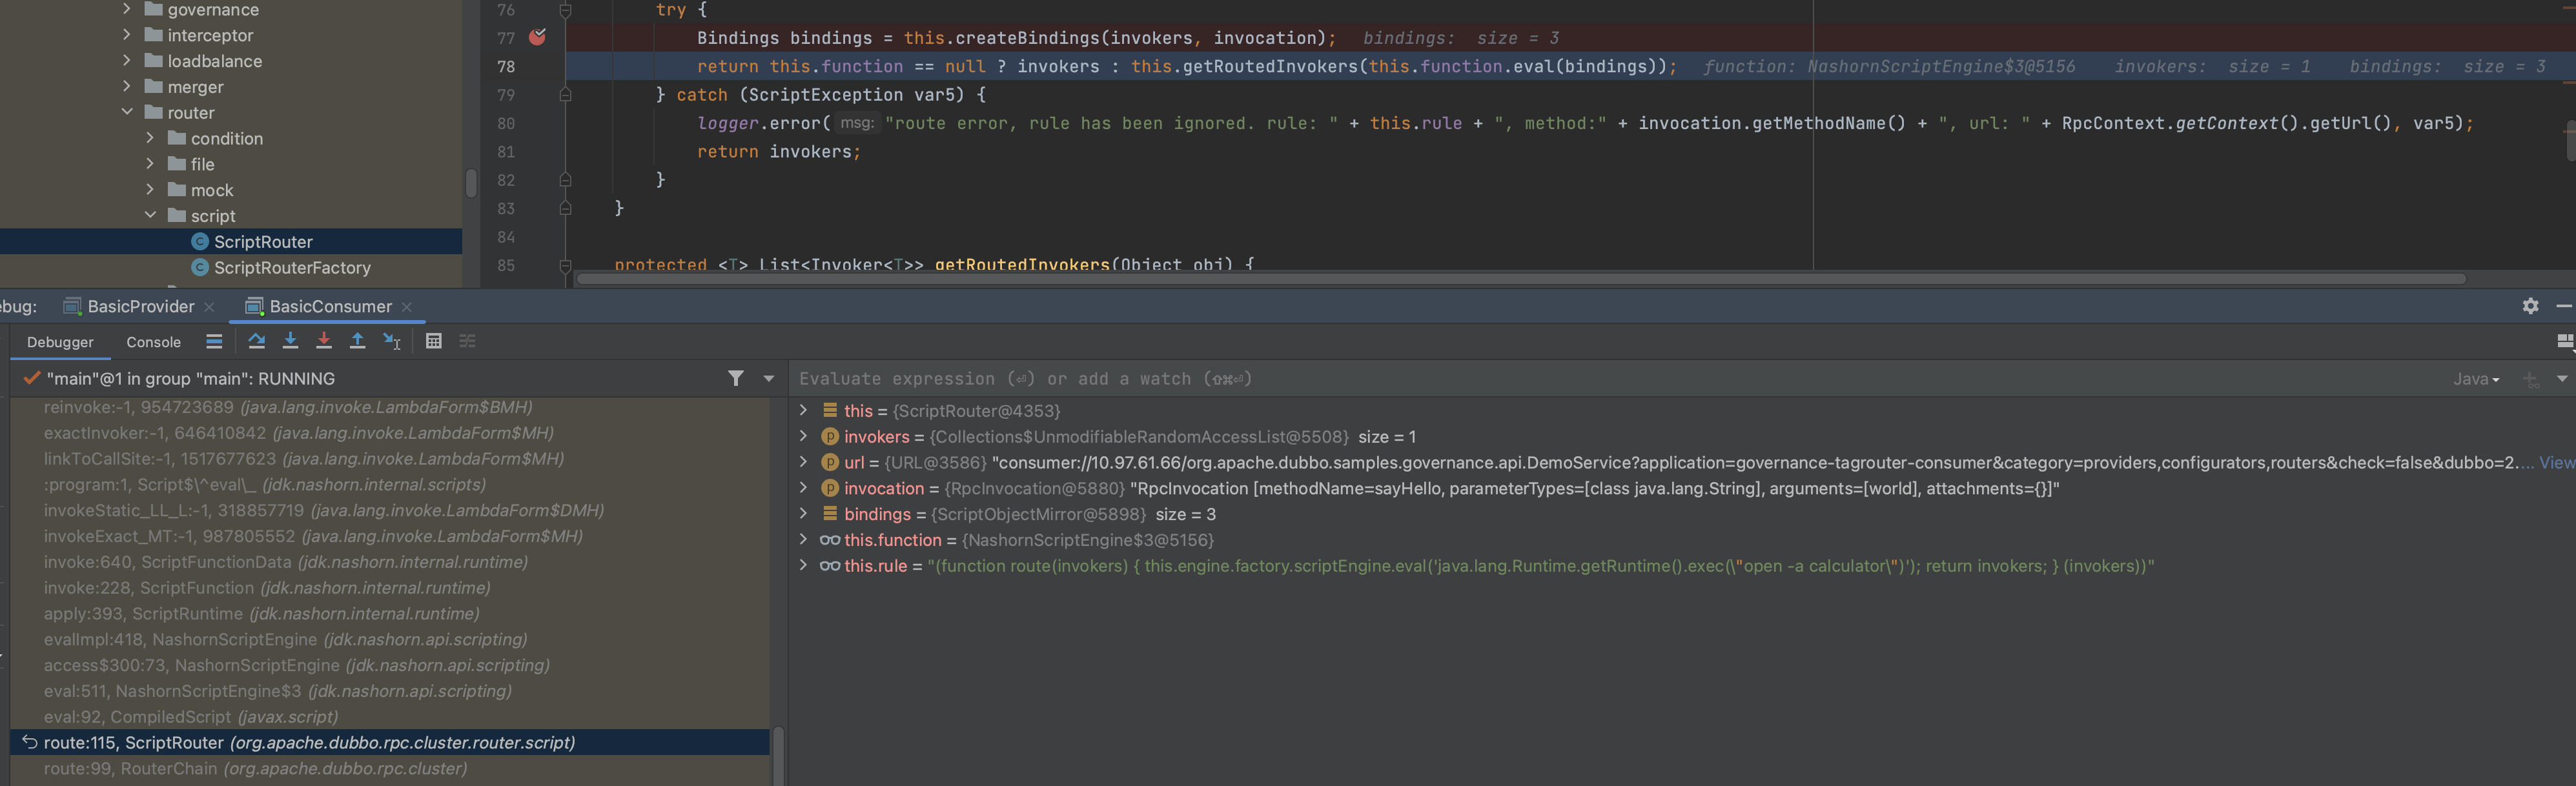Expand the loadbalance folder
Viewport: 2576px width, 786px height.
(127, 60)
